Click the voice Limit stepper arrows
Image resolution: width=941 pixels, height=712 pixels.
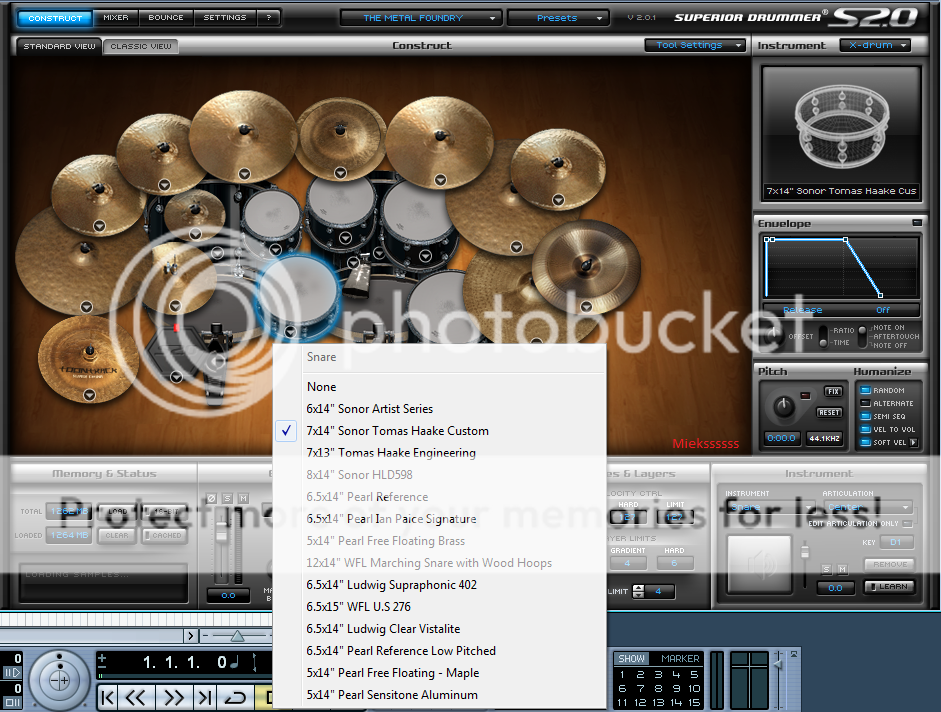pos(639,591)
